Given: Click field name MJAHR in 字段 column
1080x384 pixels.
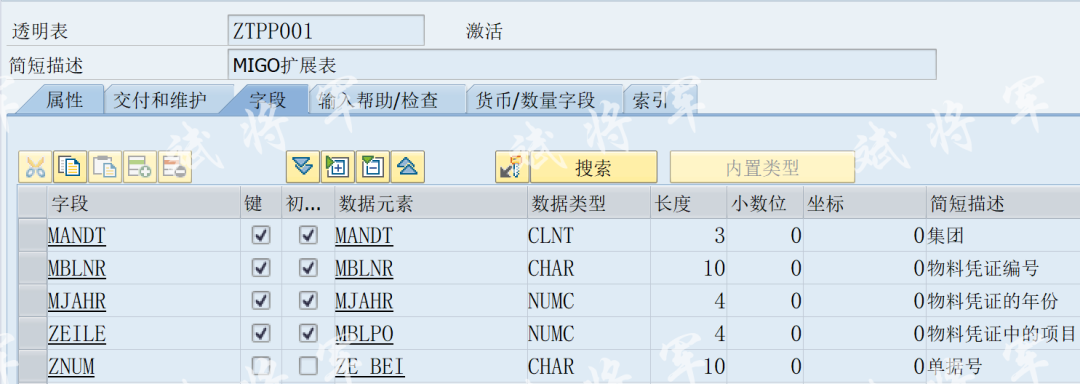Looking at the screenshot, I should point(76,301).
